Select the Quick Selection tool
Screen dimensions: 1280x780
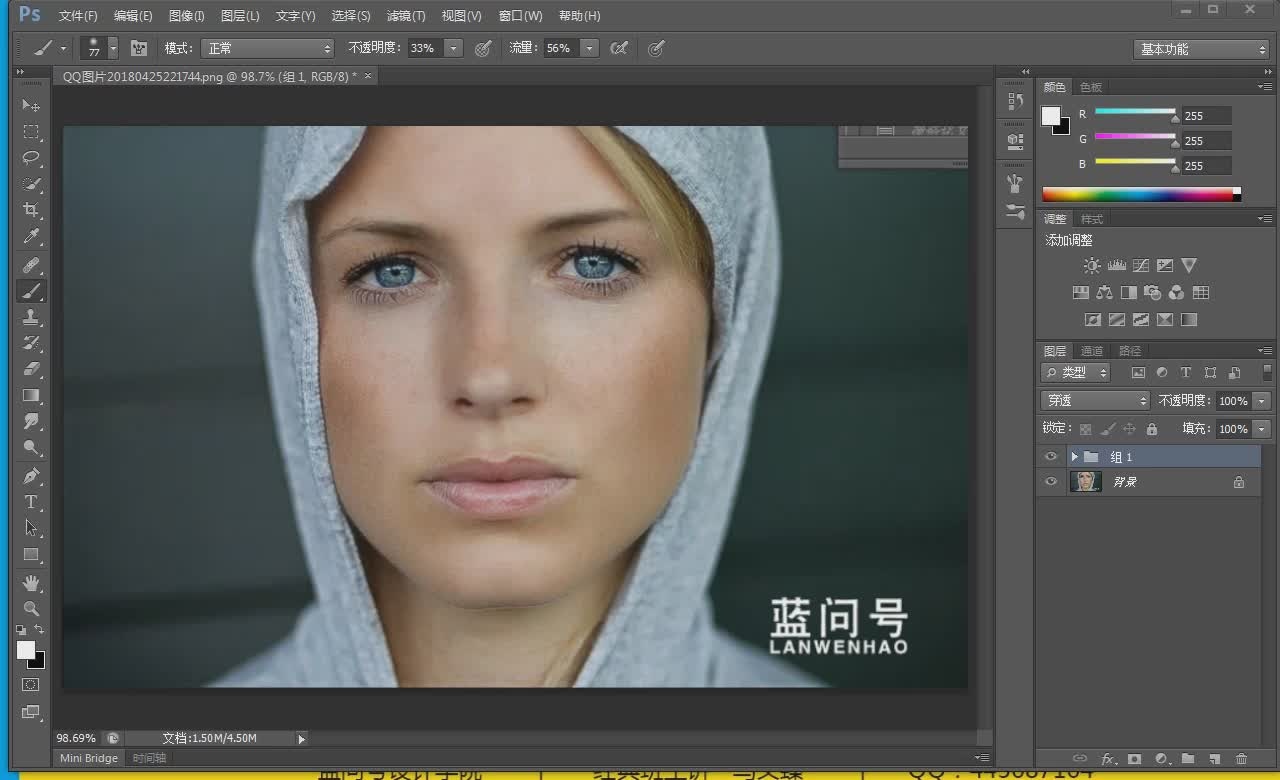[x=31, y=185]
